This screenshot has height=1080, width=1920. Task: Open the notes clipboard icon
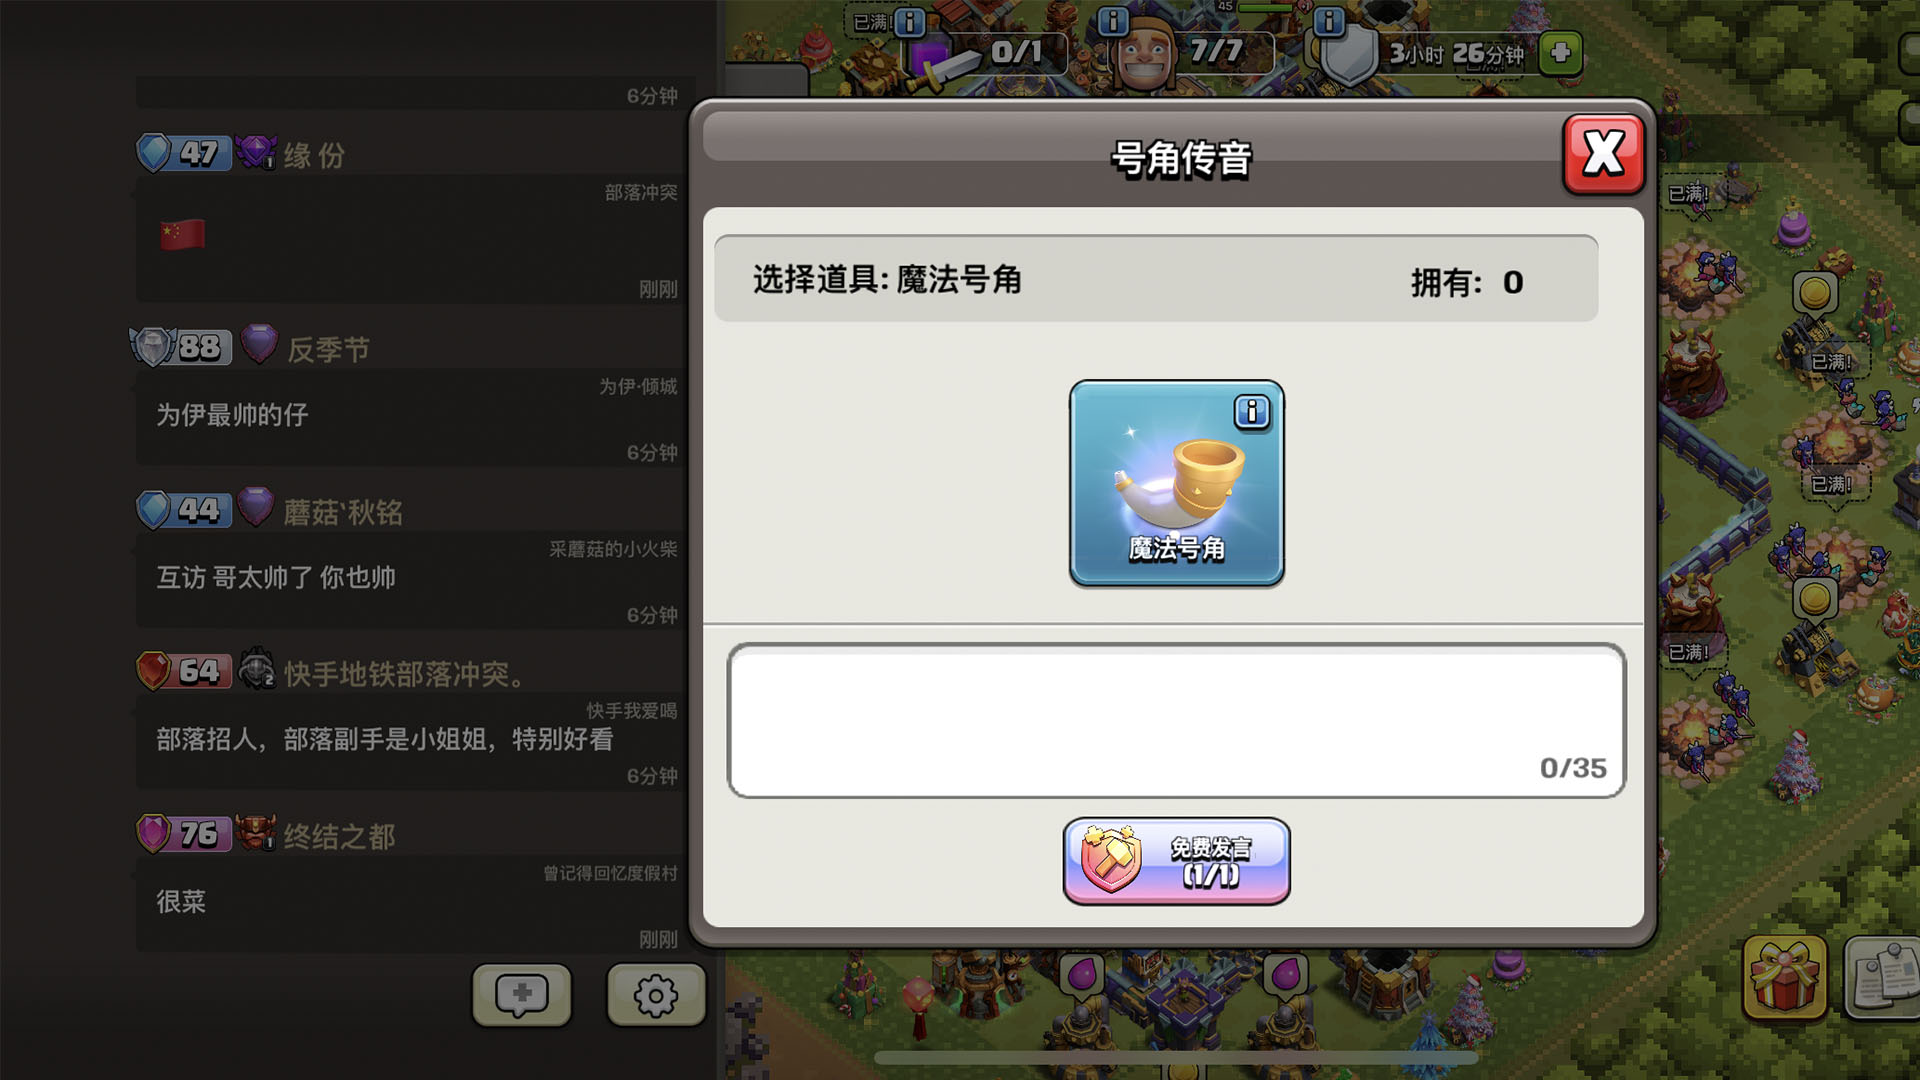(1883, 977)
